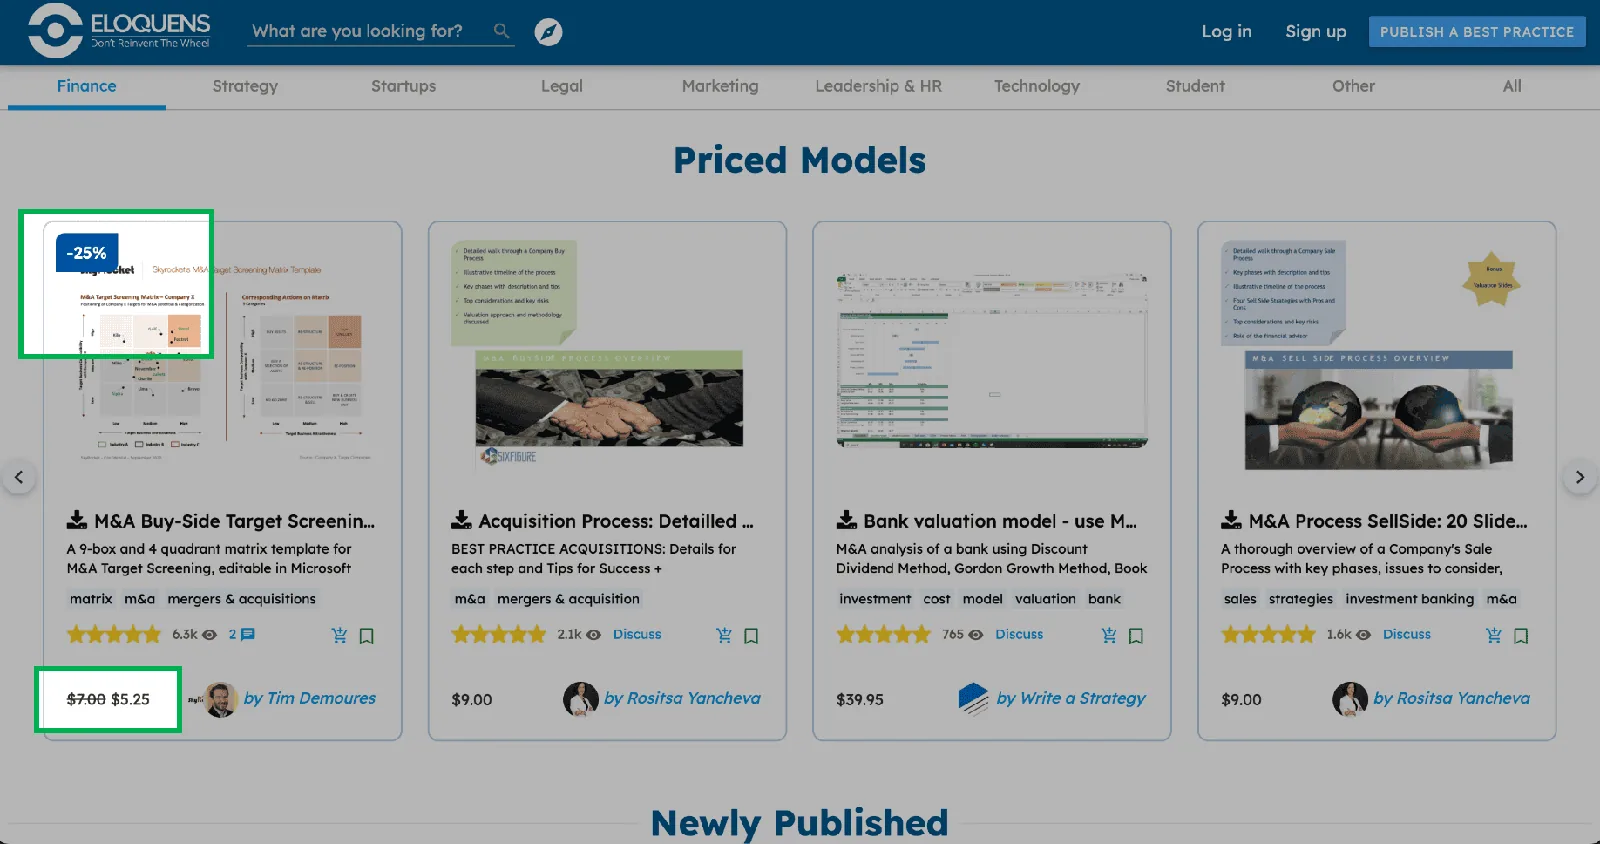Open author link by Rositsa Yancheva on Acquisition card
The height and width of the screenshot is (844, 1600).
[x=682, y=698]
